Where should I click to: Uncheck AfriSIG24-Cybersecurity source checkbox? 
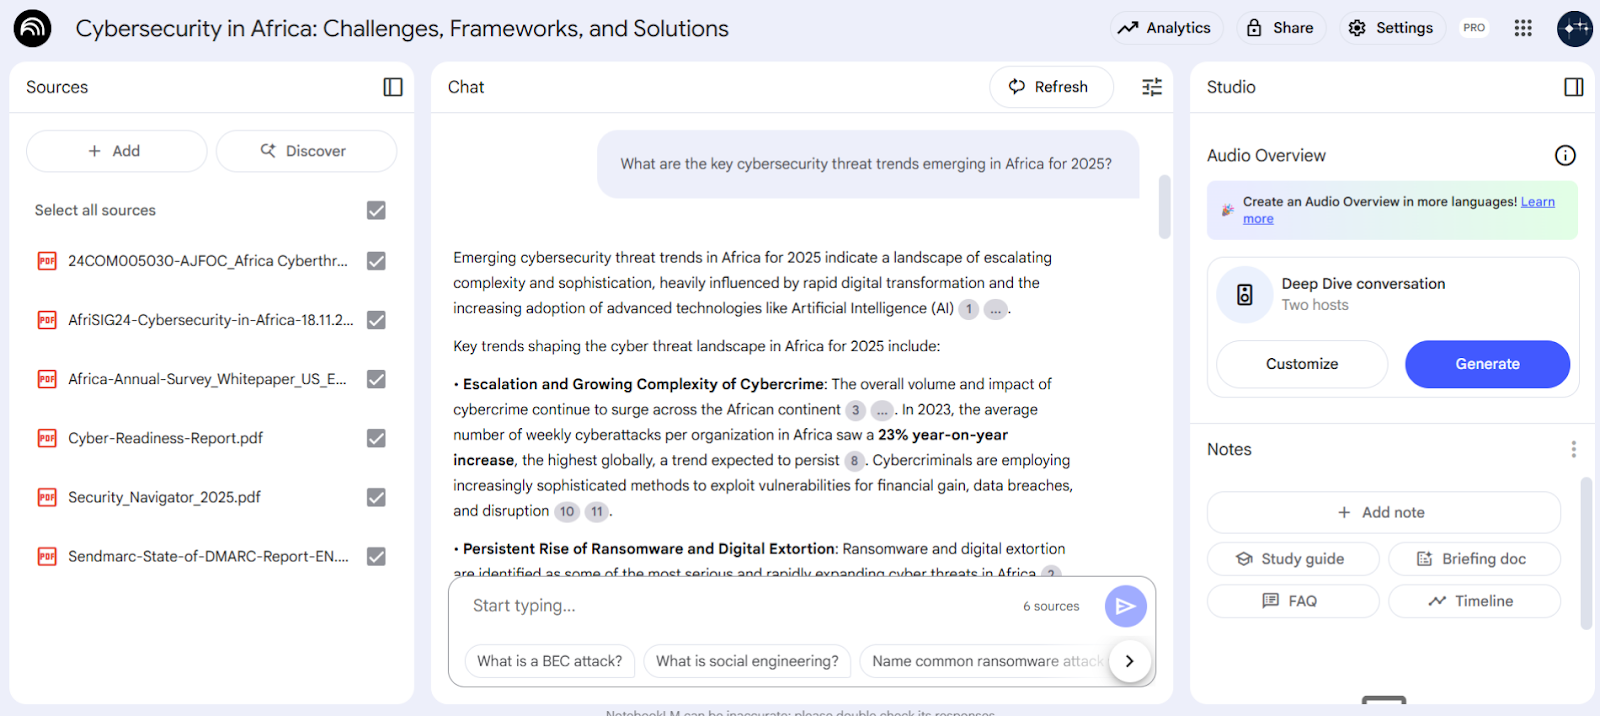point(376,320)
